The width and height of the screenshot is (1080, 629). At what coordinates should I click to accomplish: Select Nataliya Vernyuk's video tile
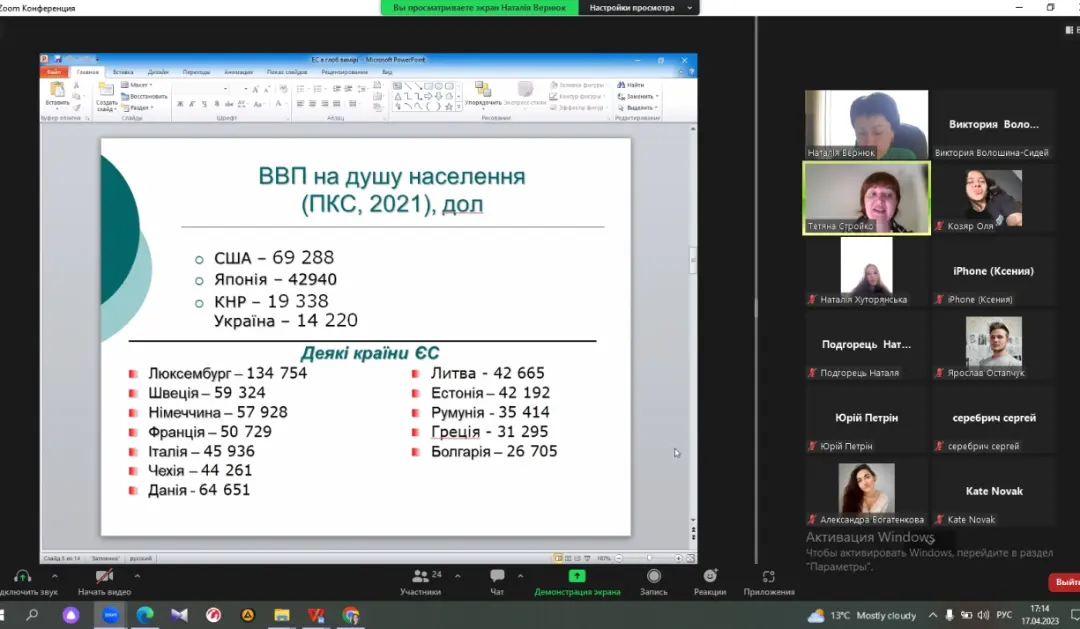click(x=867, y=124)
